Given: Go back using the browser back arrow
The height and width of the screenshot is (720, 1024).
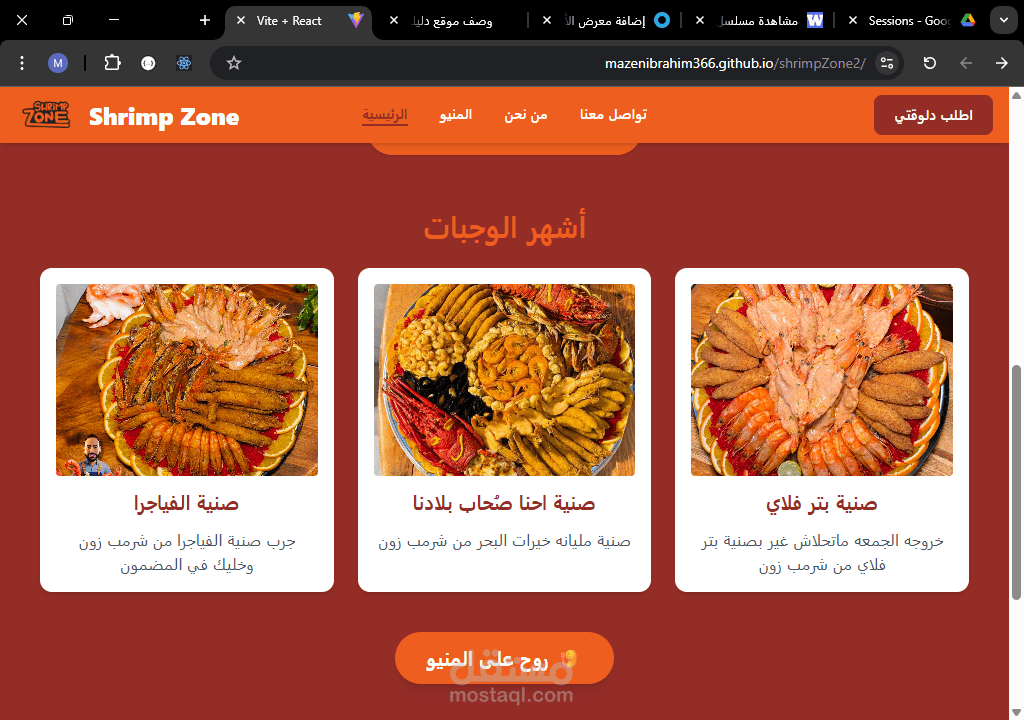Looking at the screenshot, I should [x=966, y=63].
